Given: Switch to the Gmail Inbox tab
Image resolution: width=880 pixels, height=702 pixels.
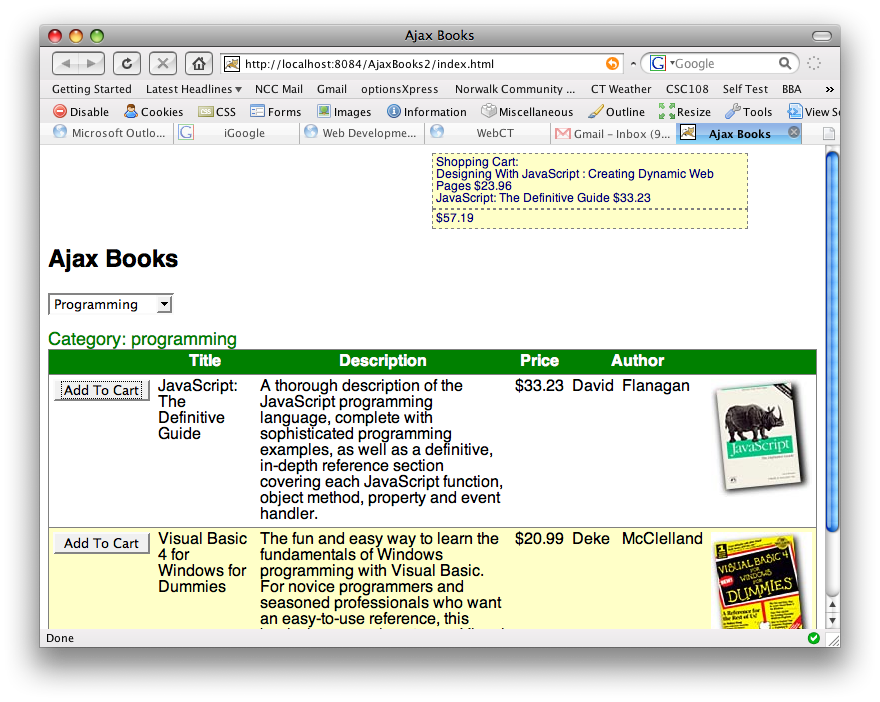Looking at the screenshot, I should [613, 134].
